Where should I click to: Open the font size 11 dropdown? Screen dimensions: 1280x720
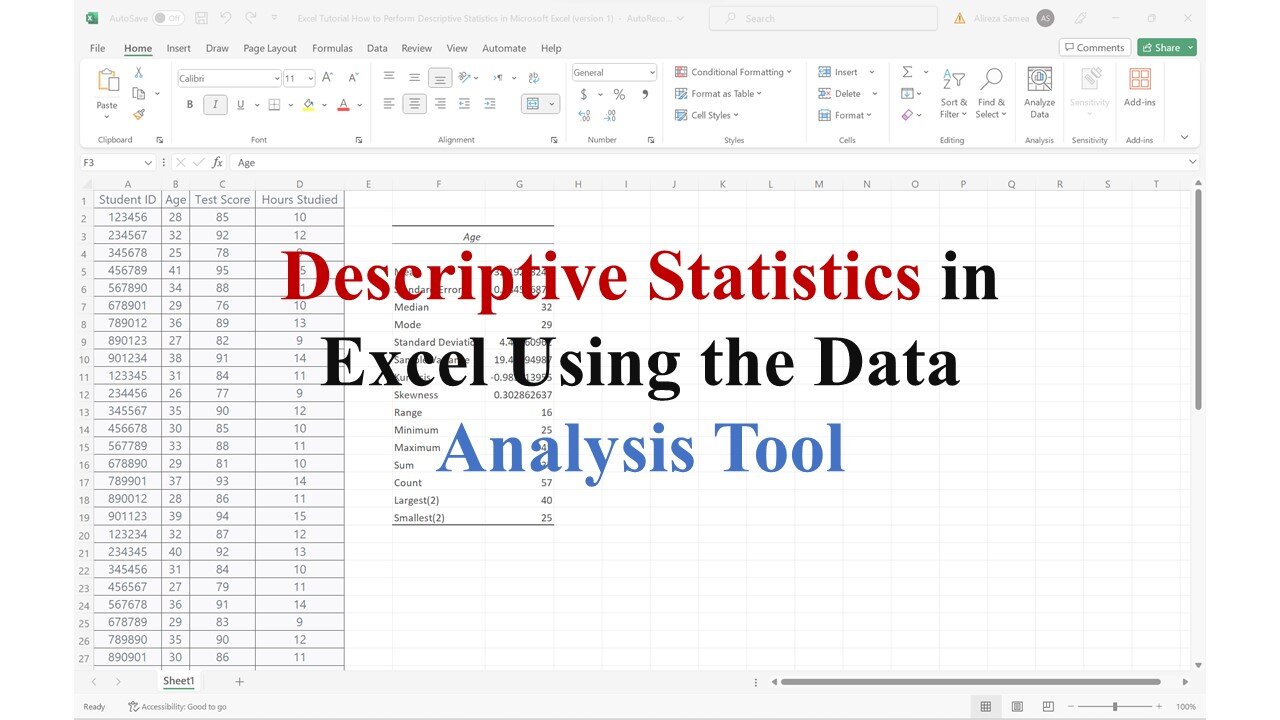tap(311, 78)
